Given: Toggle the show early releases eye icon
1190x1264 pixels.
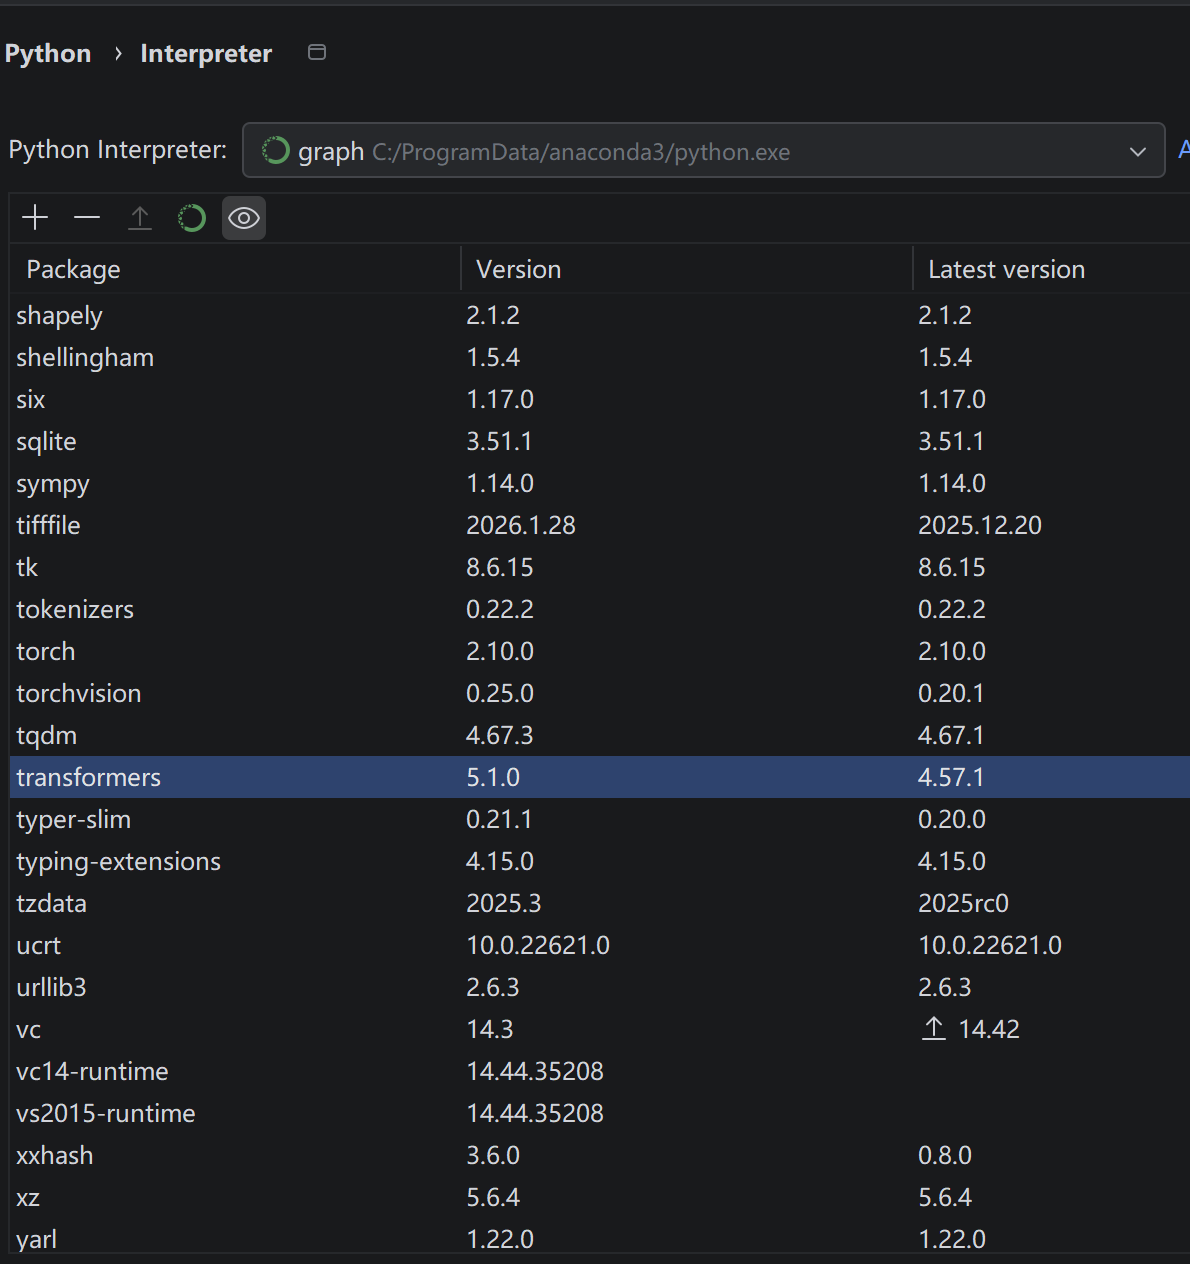Looking at the screenshot, I should 244,218.
